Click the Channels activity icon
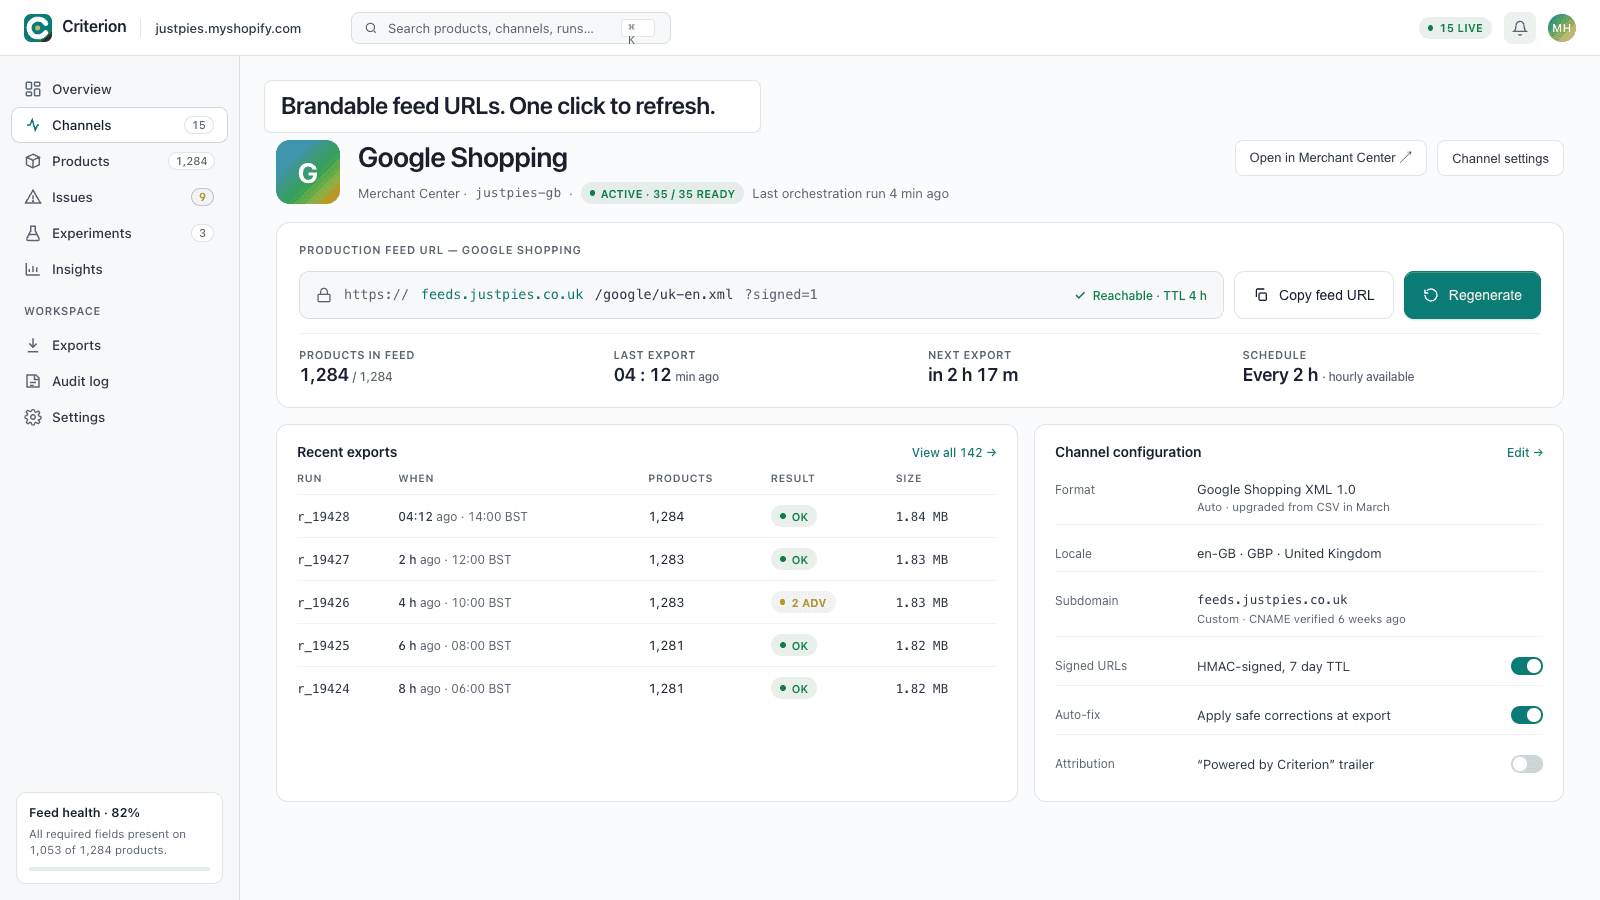1600x900 pixels. point(33,125)
